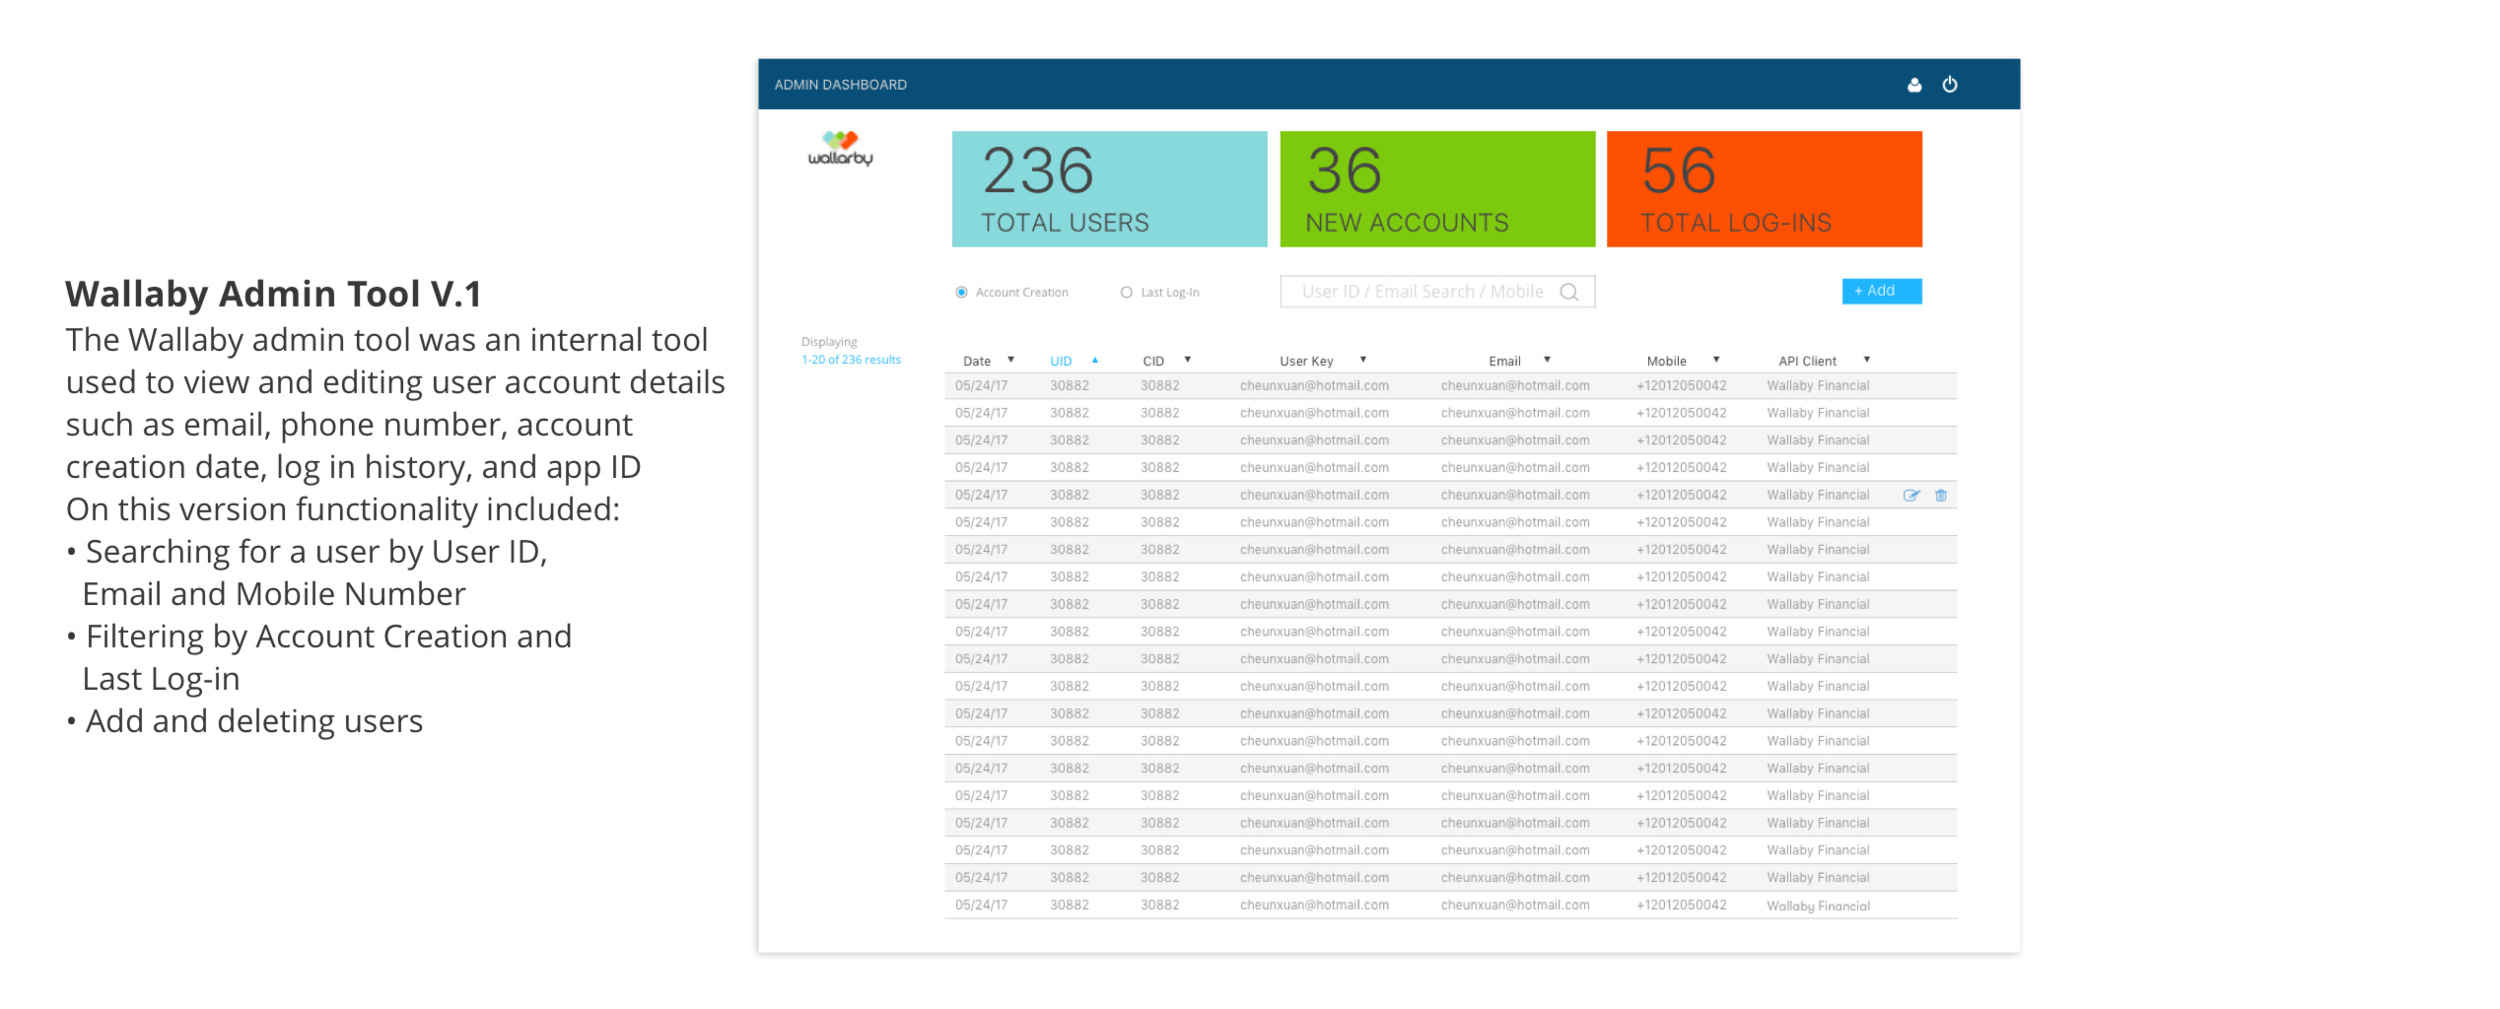Click the 1-20 of 236 results link
Viewport: 2500px width, 1009px height.
851,360
